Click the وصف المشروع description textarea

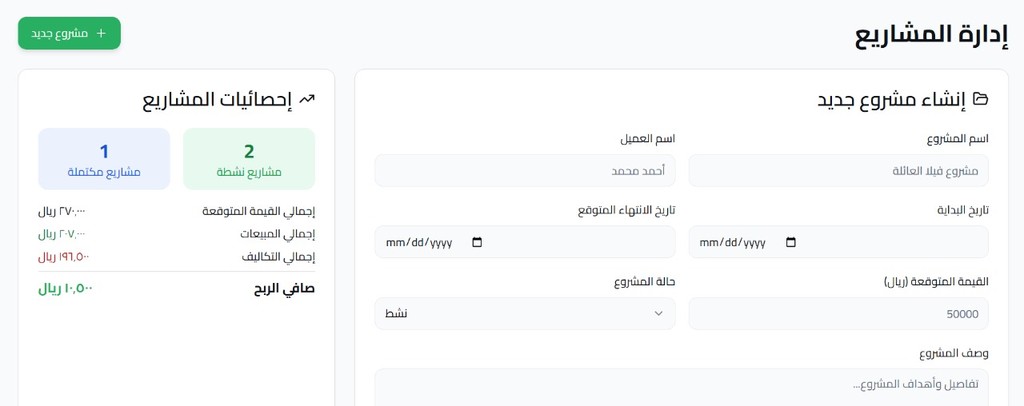pos(681,386)
